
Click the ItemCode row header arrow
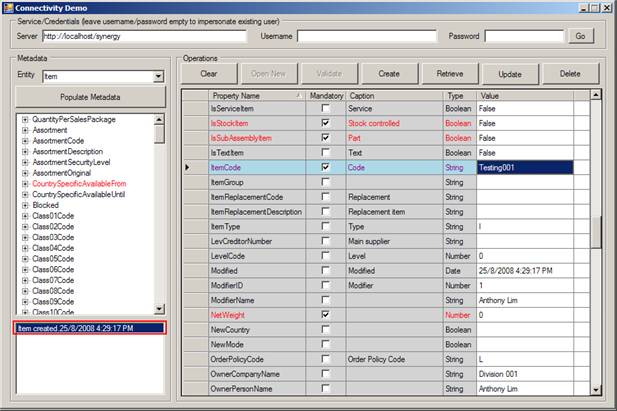click(x=195, y=167)
